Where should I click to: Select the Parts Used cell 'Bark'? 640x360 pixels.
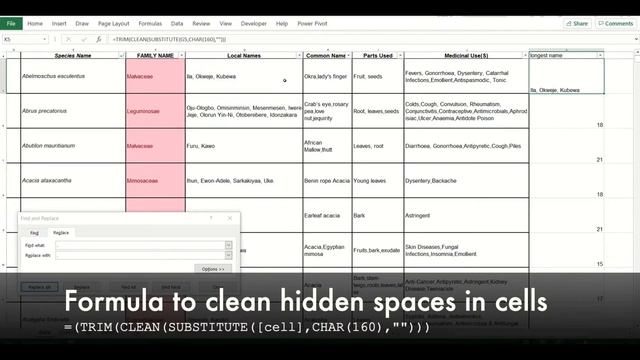378,216
